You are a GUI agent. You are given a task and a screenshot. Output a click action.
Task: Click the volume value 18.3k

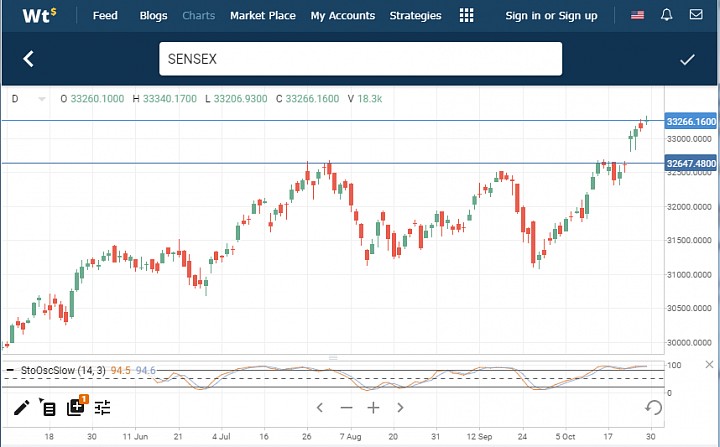point(370,99)
